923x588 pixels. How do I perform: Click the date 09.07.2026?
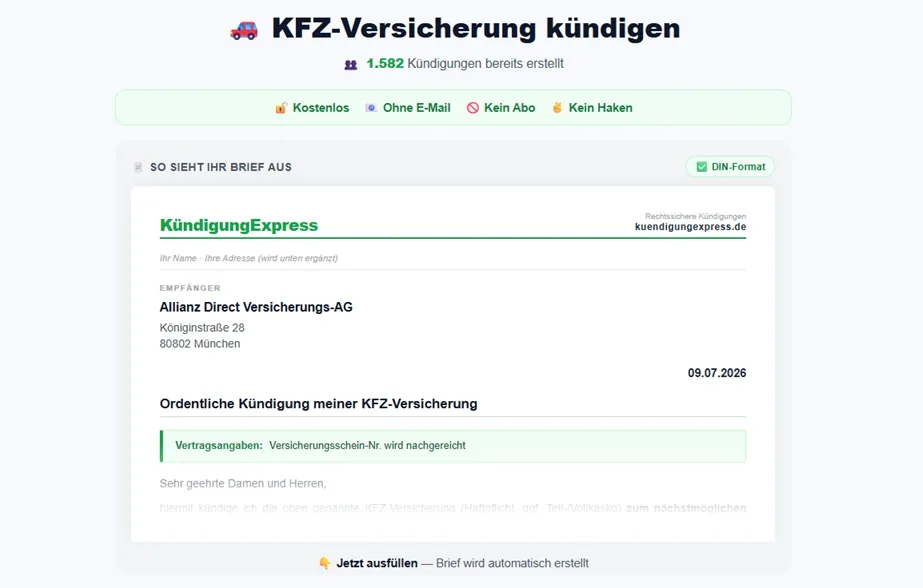(x=717, y=373)
